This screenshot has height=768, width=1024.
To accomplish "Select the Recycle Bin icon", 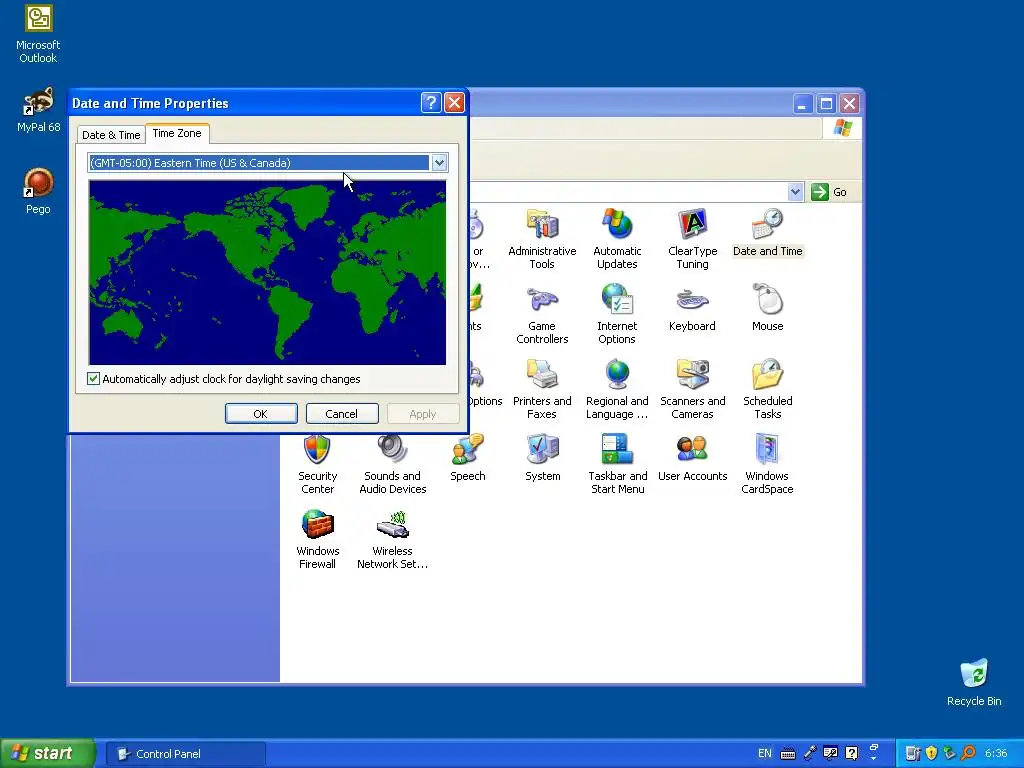I will (x=974, y=683).
